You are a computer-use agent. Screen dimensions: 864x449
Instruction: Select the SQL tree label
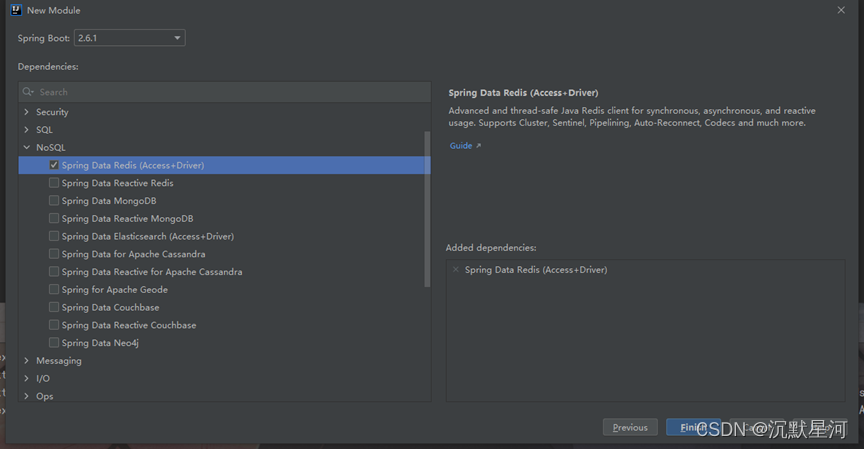coord(44,129)
